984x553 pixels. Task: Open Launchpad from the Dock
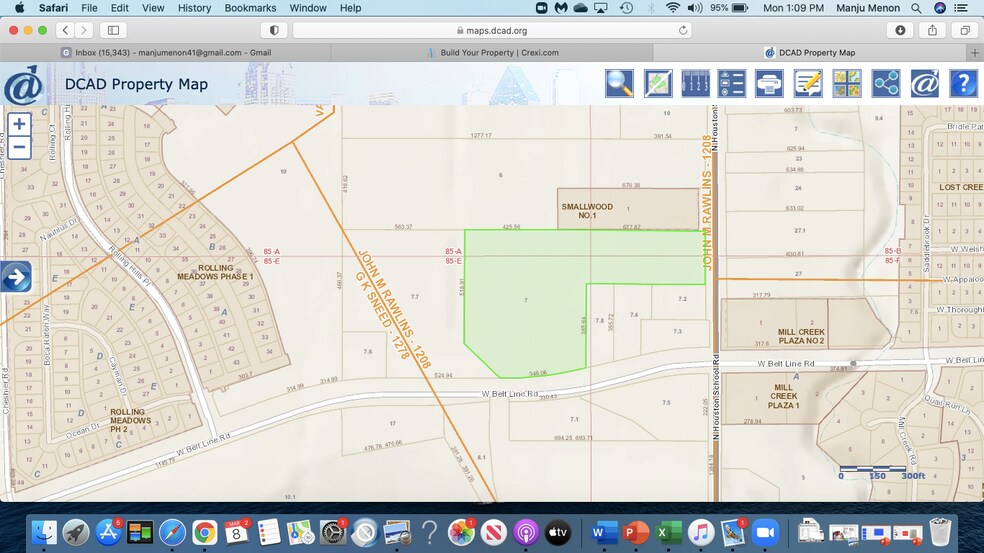(76, 532)
